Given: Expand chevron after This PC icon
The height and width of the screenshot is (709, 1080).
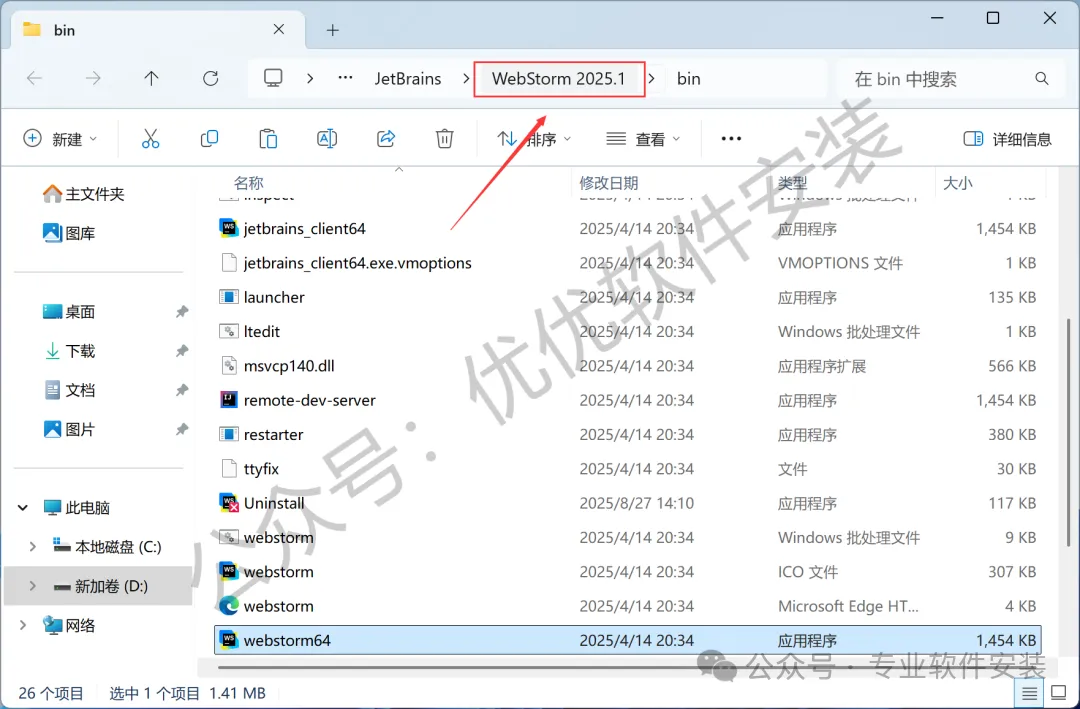Looking at the screenshot, I should pos(310,79).
